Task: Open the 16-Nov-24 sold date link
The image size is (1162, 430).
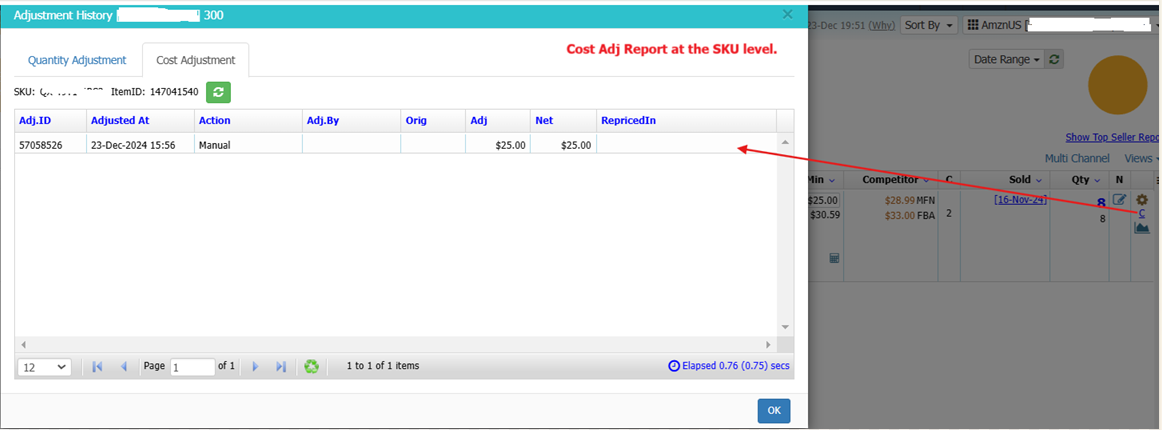Action: (x=1020, y=200)
